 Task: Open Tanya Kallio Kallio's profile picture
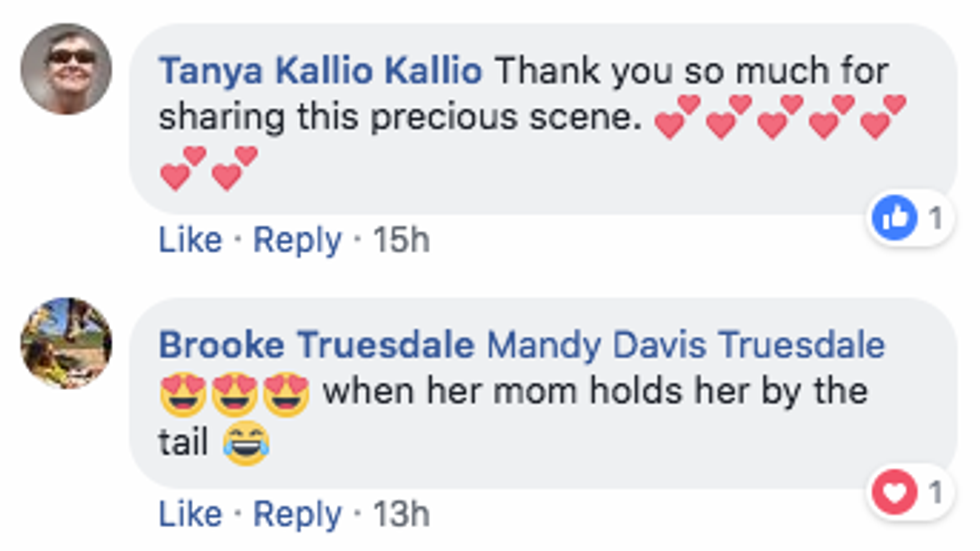coord(66,69)
